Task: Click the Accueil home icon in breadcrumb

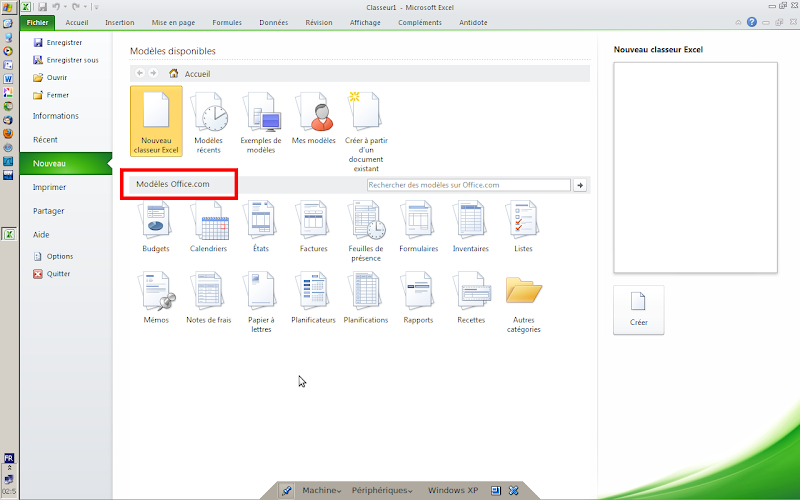Action: 174,73
